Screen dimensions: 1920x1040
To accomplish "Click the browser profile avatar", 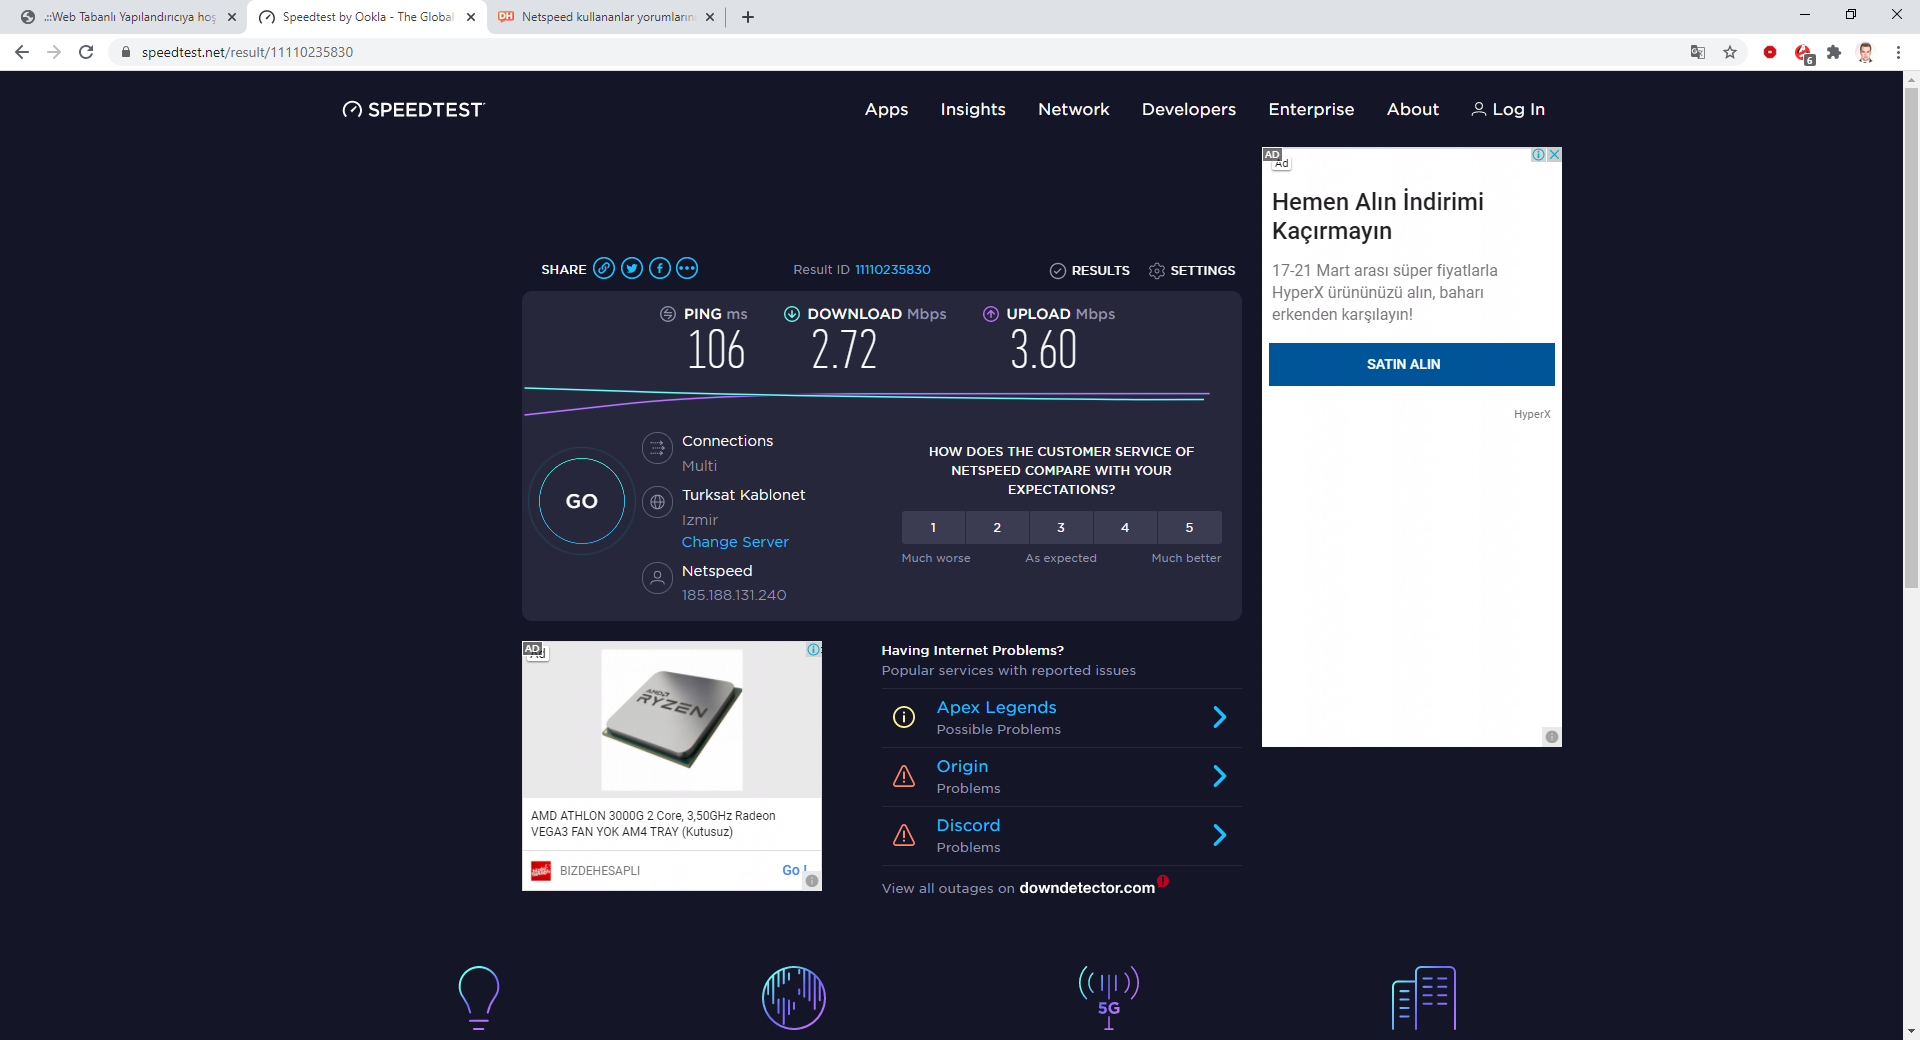I will 1865,52.
